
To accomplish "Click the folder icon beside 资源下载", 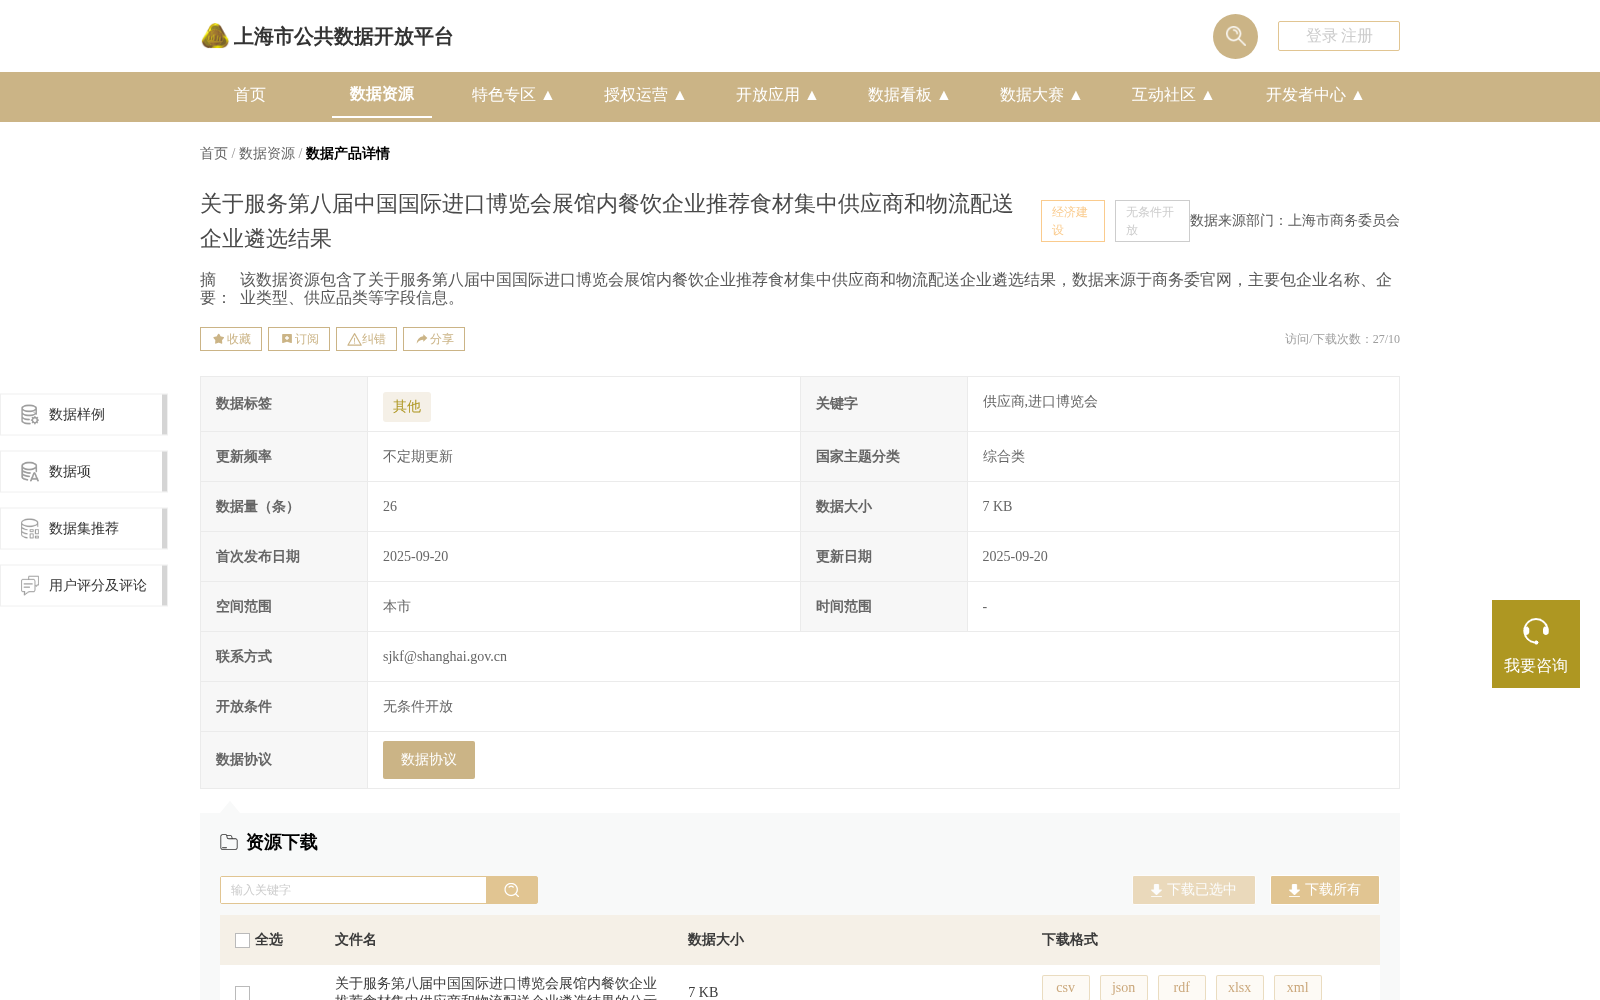I will 229,842.
